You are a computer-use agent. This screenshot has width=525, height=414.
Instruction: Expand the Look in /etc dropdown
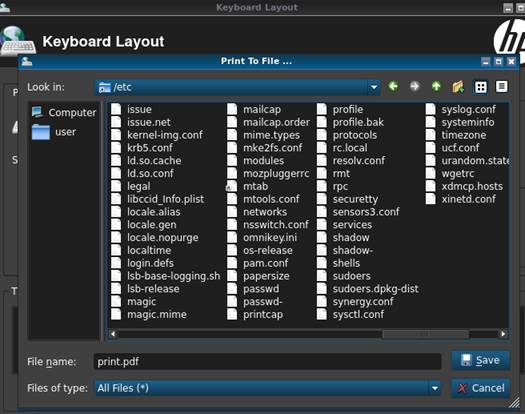pyautogui.click(x=374, y=87)
